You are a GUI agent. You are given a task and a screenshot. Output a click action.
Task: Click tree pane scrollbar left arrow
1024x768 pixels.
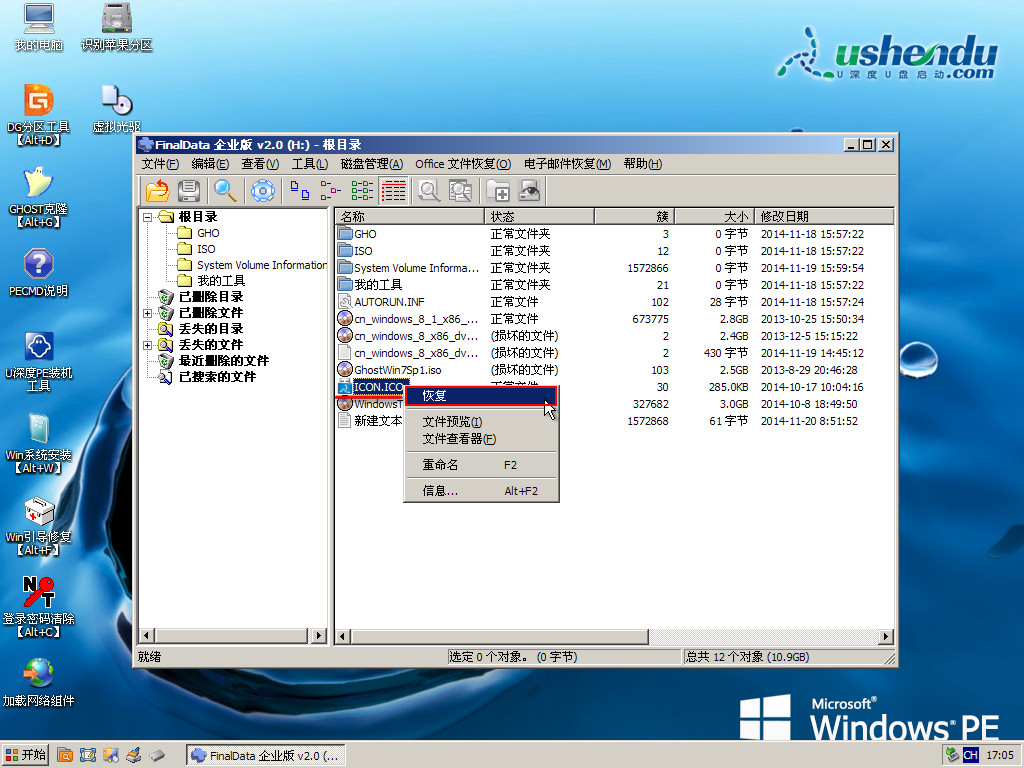(x=147, y=635)
